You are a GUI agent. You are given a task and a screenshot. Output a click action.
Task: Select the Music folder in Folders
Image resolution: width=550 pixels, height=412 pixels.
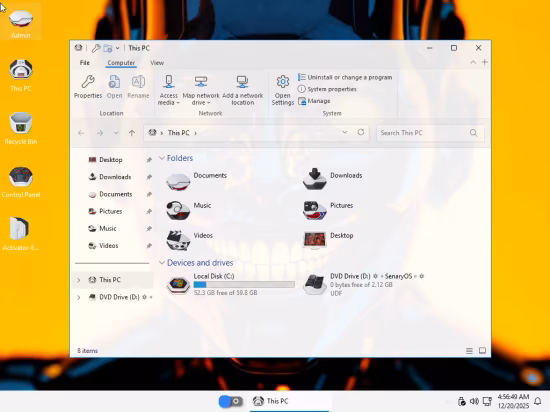coord(189,210)
